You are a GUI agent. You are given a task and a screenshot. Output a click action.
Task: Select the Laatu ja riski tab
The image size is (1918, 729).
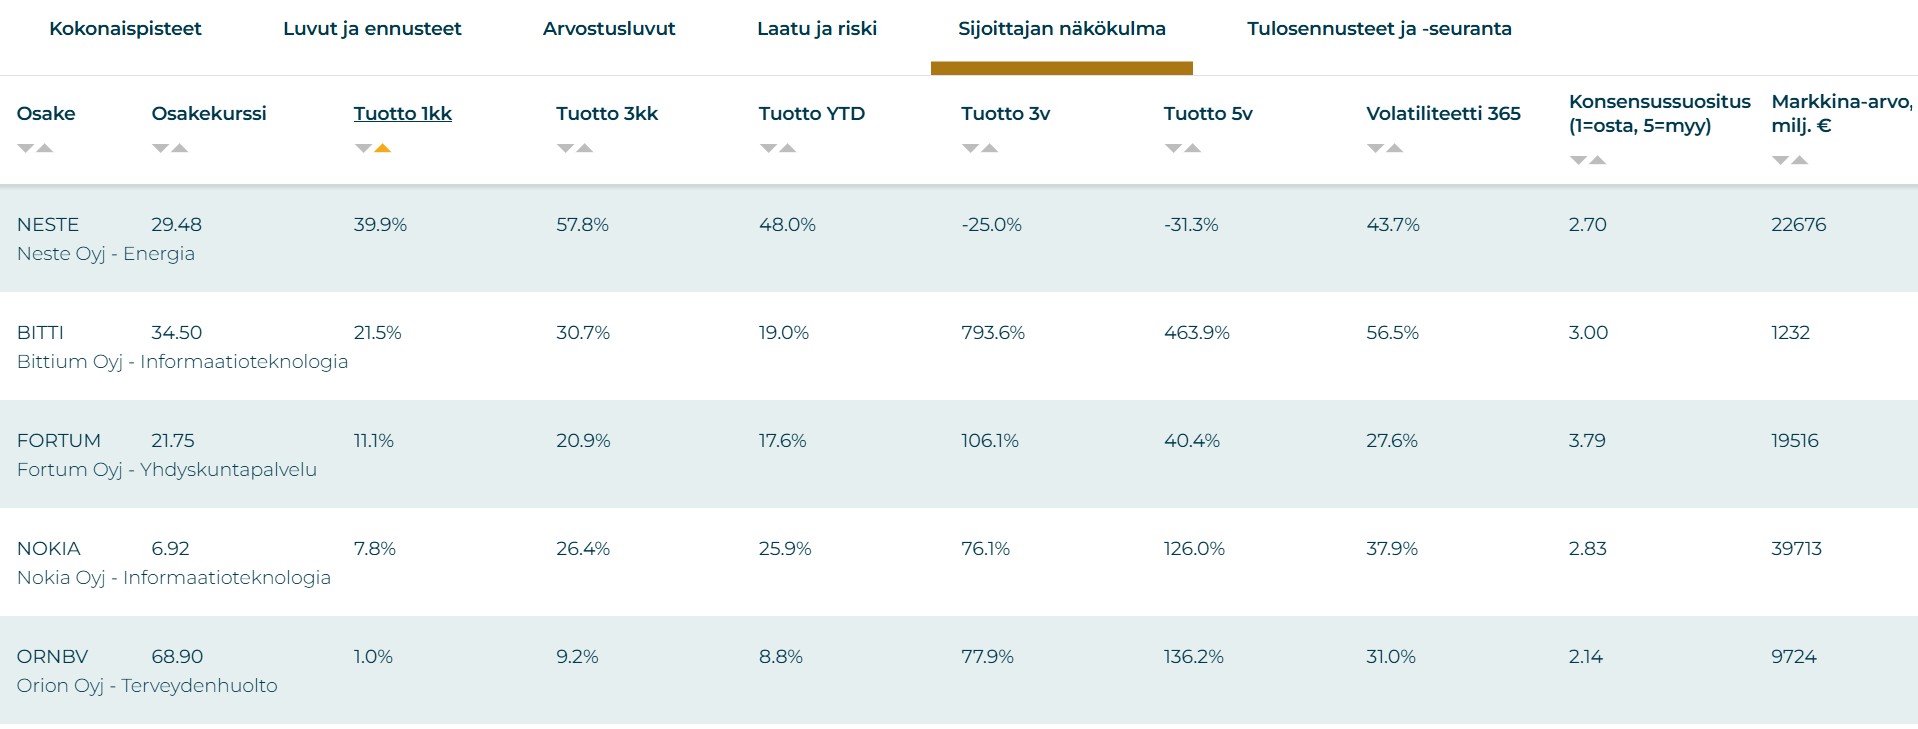816,29
